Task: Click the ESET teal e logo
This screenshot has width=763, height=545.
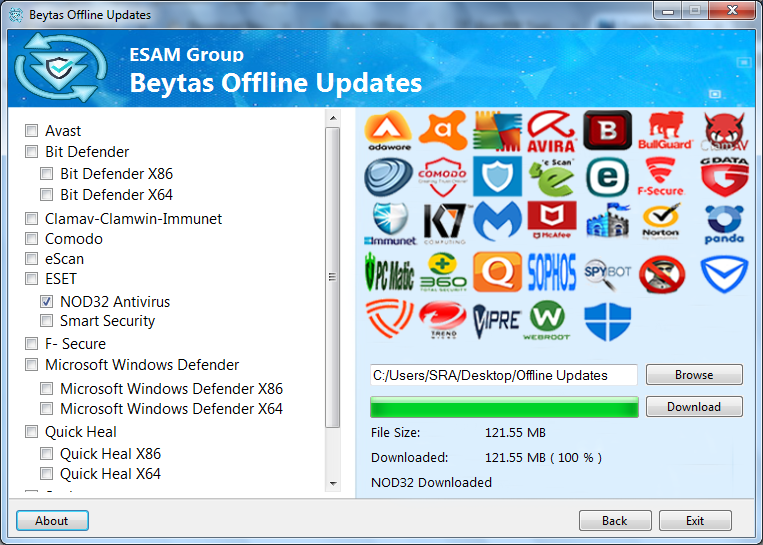Action: 607,177
